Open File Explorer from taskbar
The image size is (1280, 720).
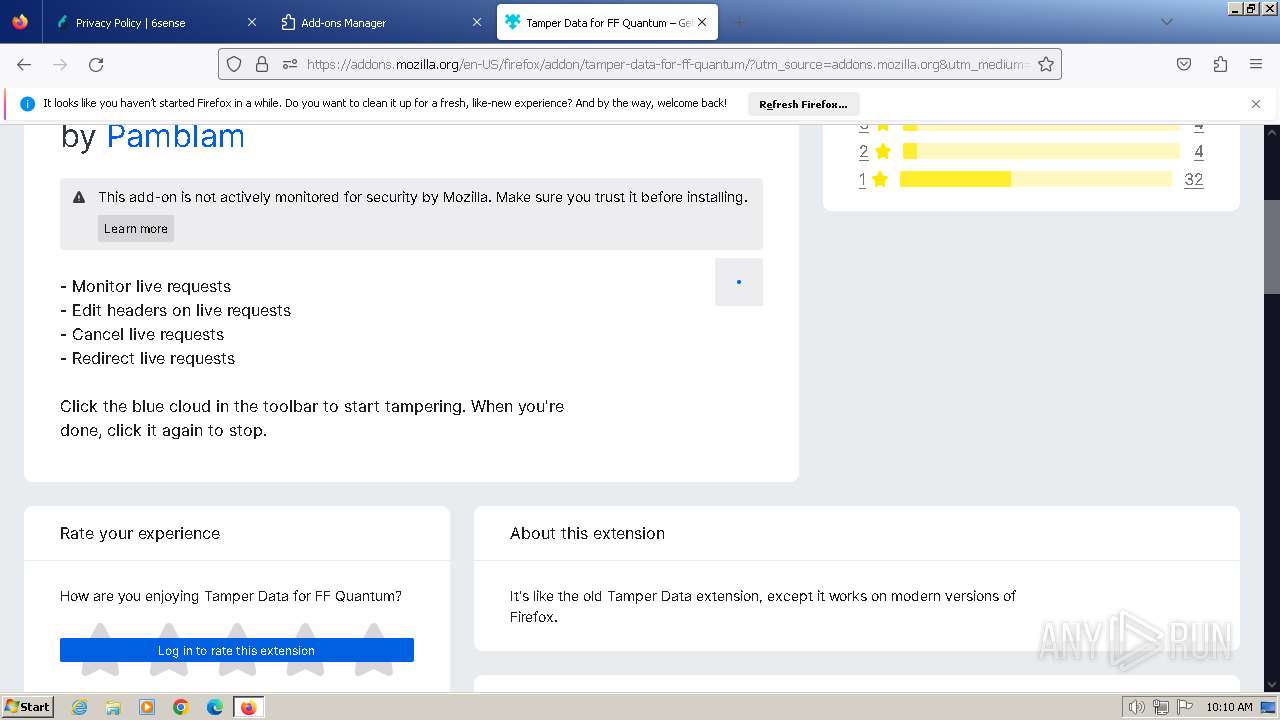(x=113, y=707)
